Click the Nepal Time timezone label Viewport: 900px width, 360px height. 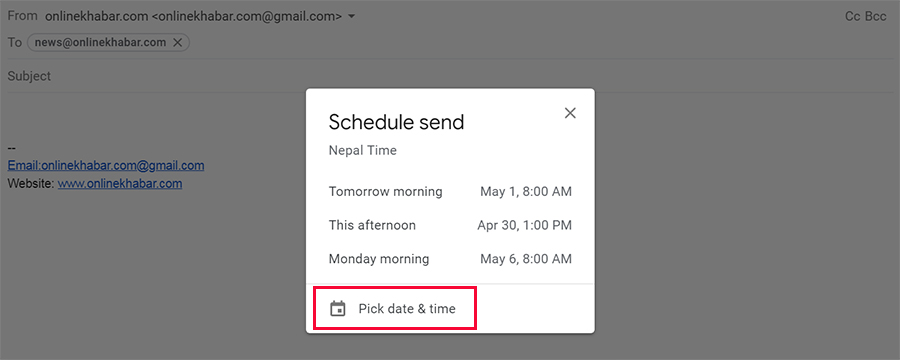click(x=362, y=150)
